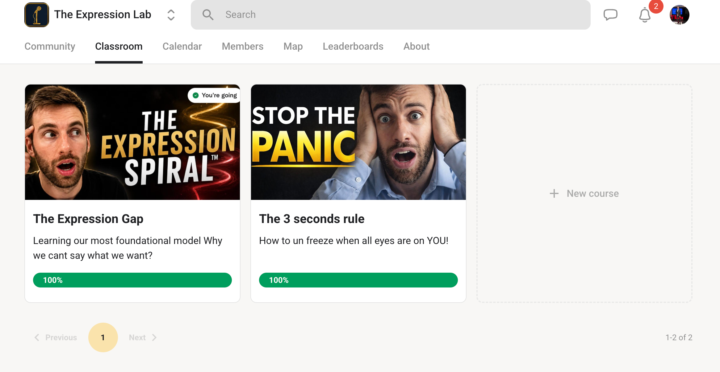Screen dimensions: 720x372
Task: Click the plus icon for New course
Action: (x=554, y=193)
